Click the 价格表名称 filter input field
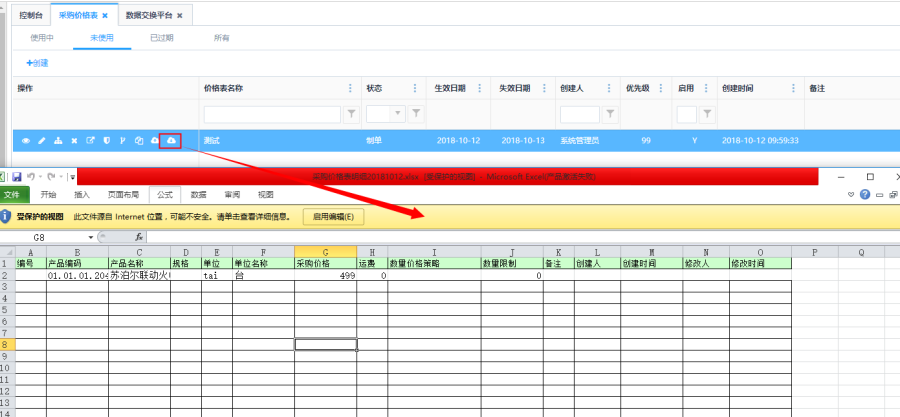This screenshot has width=900, height=417. point(272,114)
